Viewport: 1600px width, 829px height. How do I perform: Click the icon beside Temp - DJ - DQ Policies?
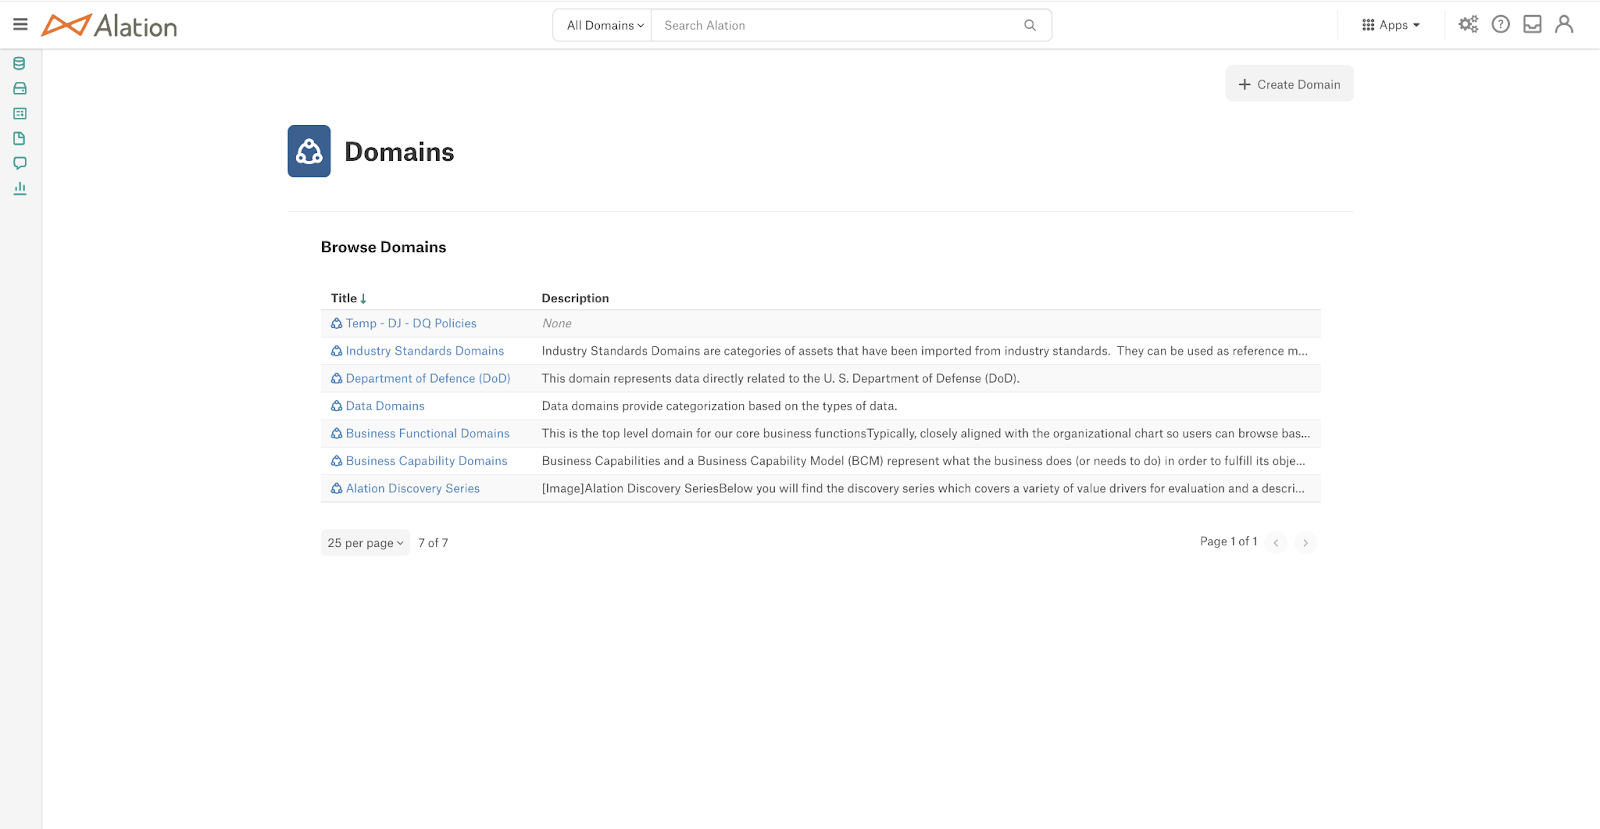click(x=337, y=323)
